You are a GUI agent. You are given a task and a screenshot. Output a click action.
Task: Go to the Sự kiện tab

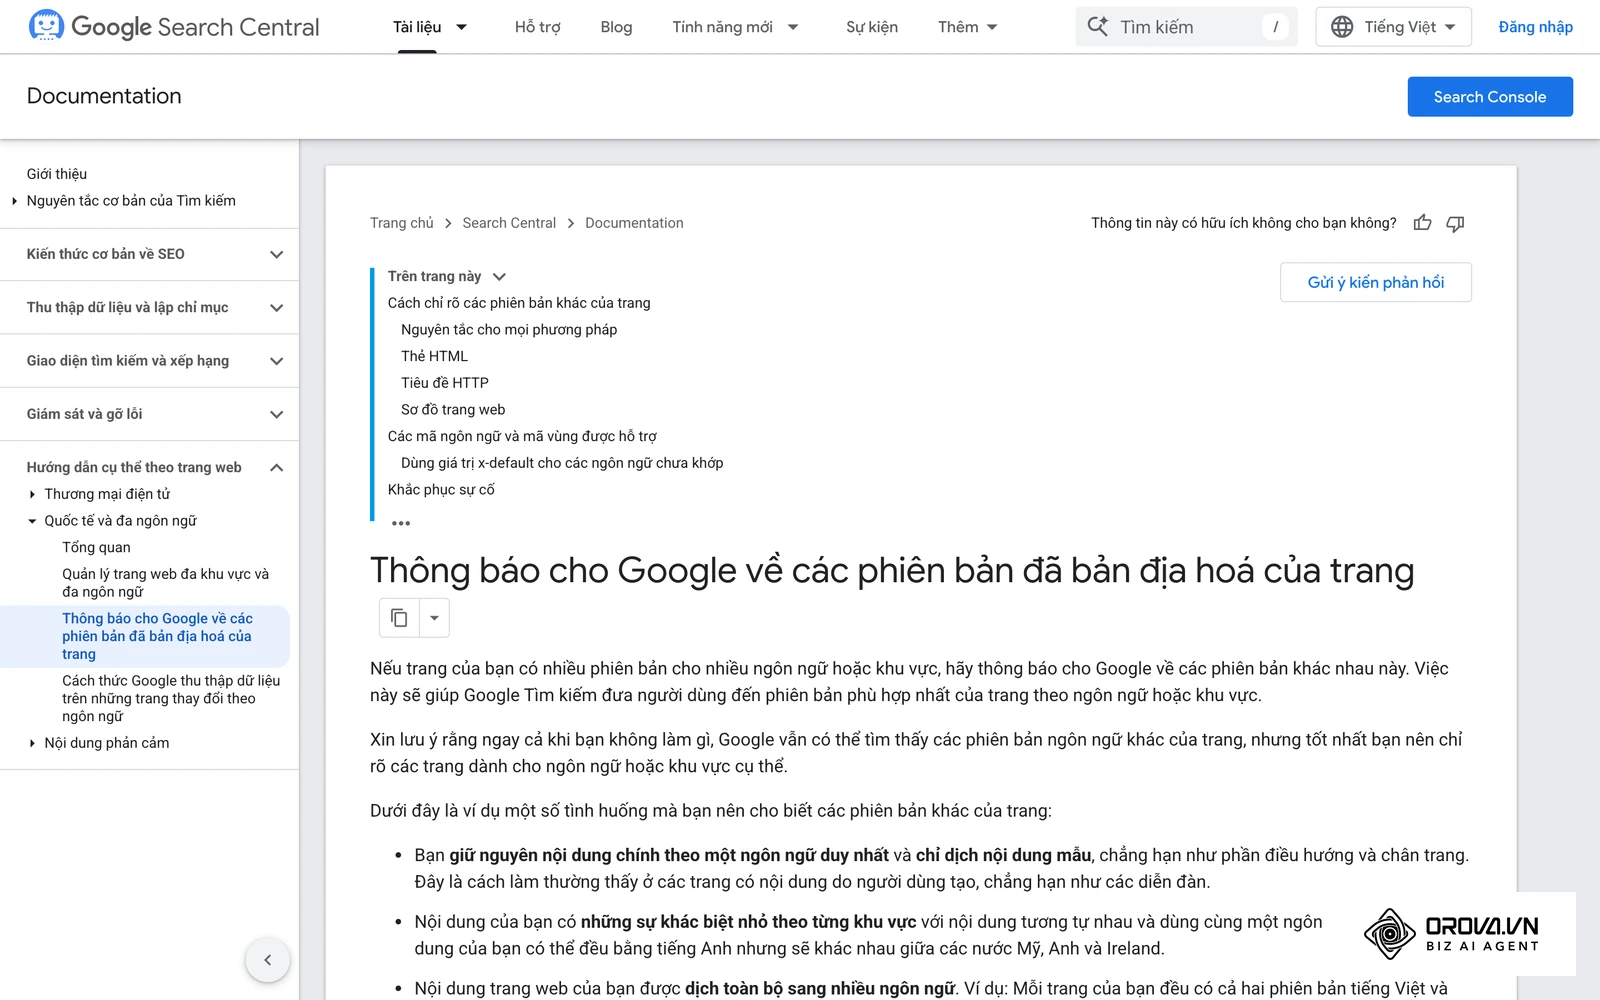pyautogui.click(x=872, y=27)
